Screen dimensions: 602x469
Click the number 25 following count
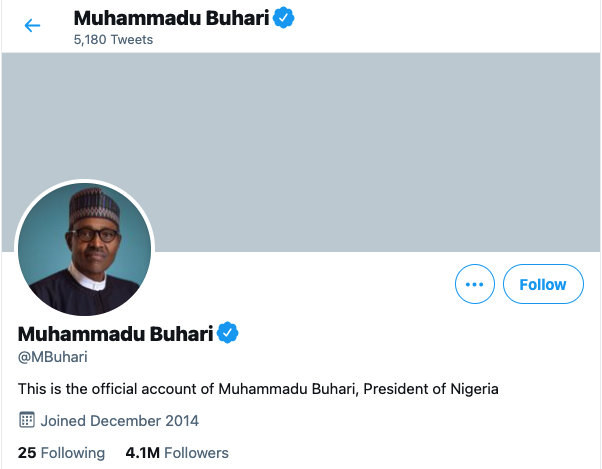click(x=27, y=453)
